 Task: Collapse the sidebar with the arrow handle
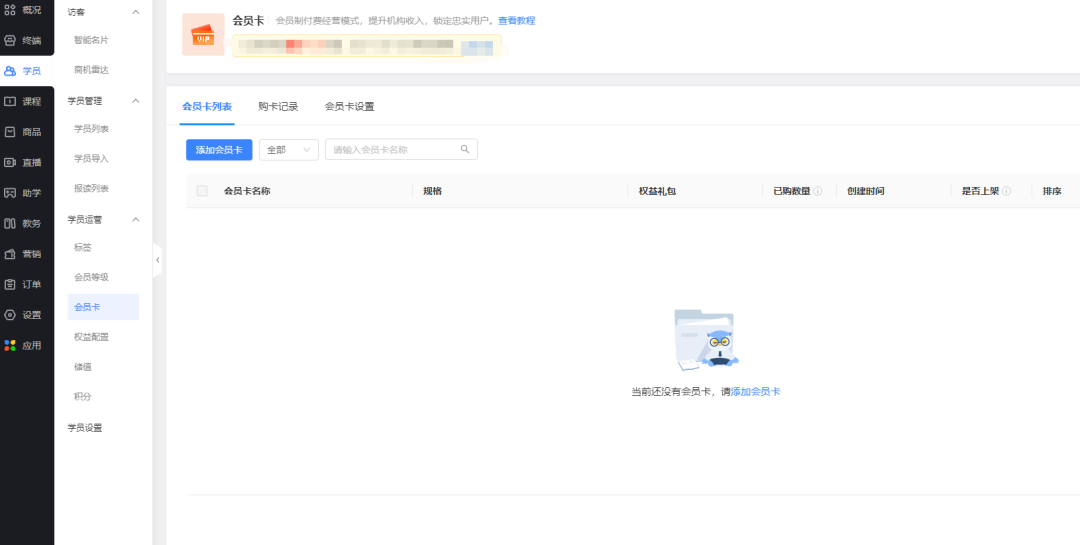click(x=157, y=260)
